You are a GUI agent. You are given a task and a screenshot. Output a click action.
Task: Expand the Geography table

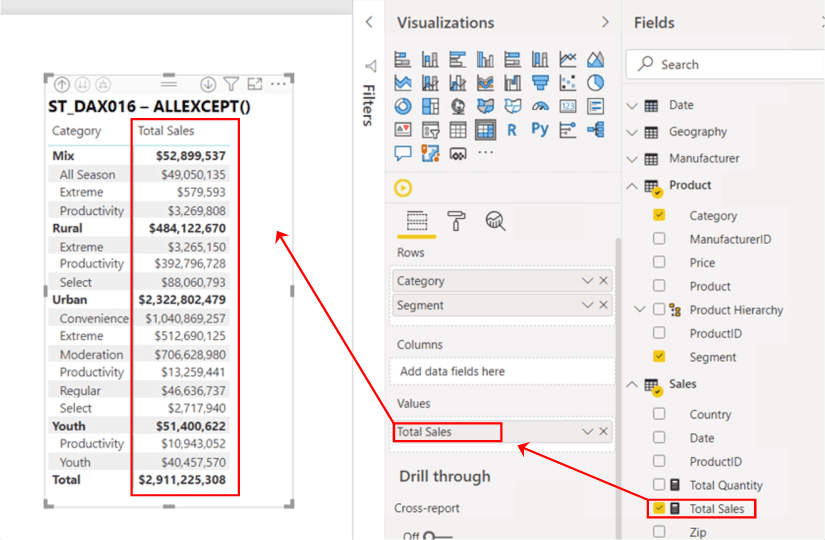click(x=632, y=133)
